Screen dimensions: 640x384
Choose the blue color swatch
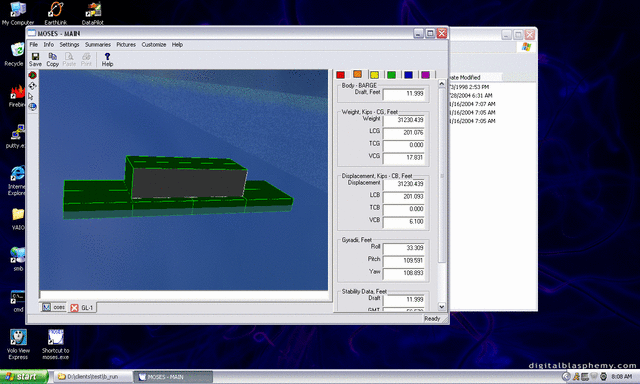click(x=408, y=75)
